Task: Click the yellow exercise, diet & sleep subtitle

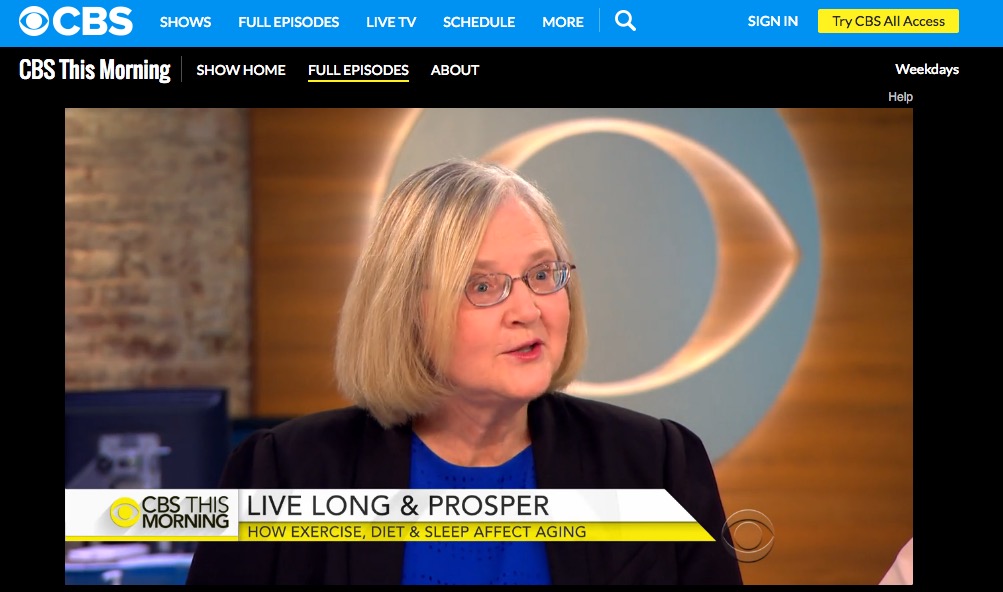Action: pos(416,532)
